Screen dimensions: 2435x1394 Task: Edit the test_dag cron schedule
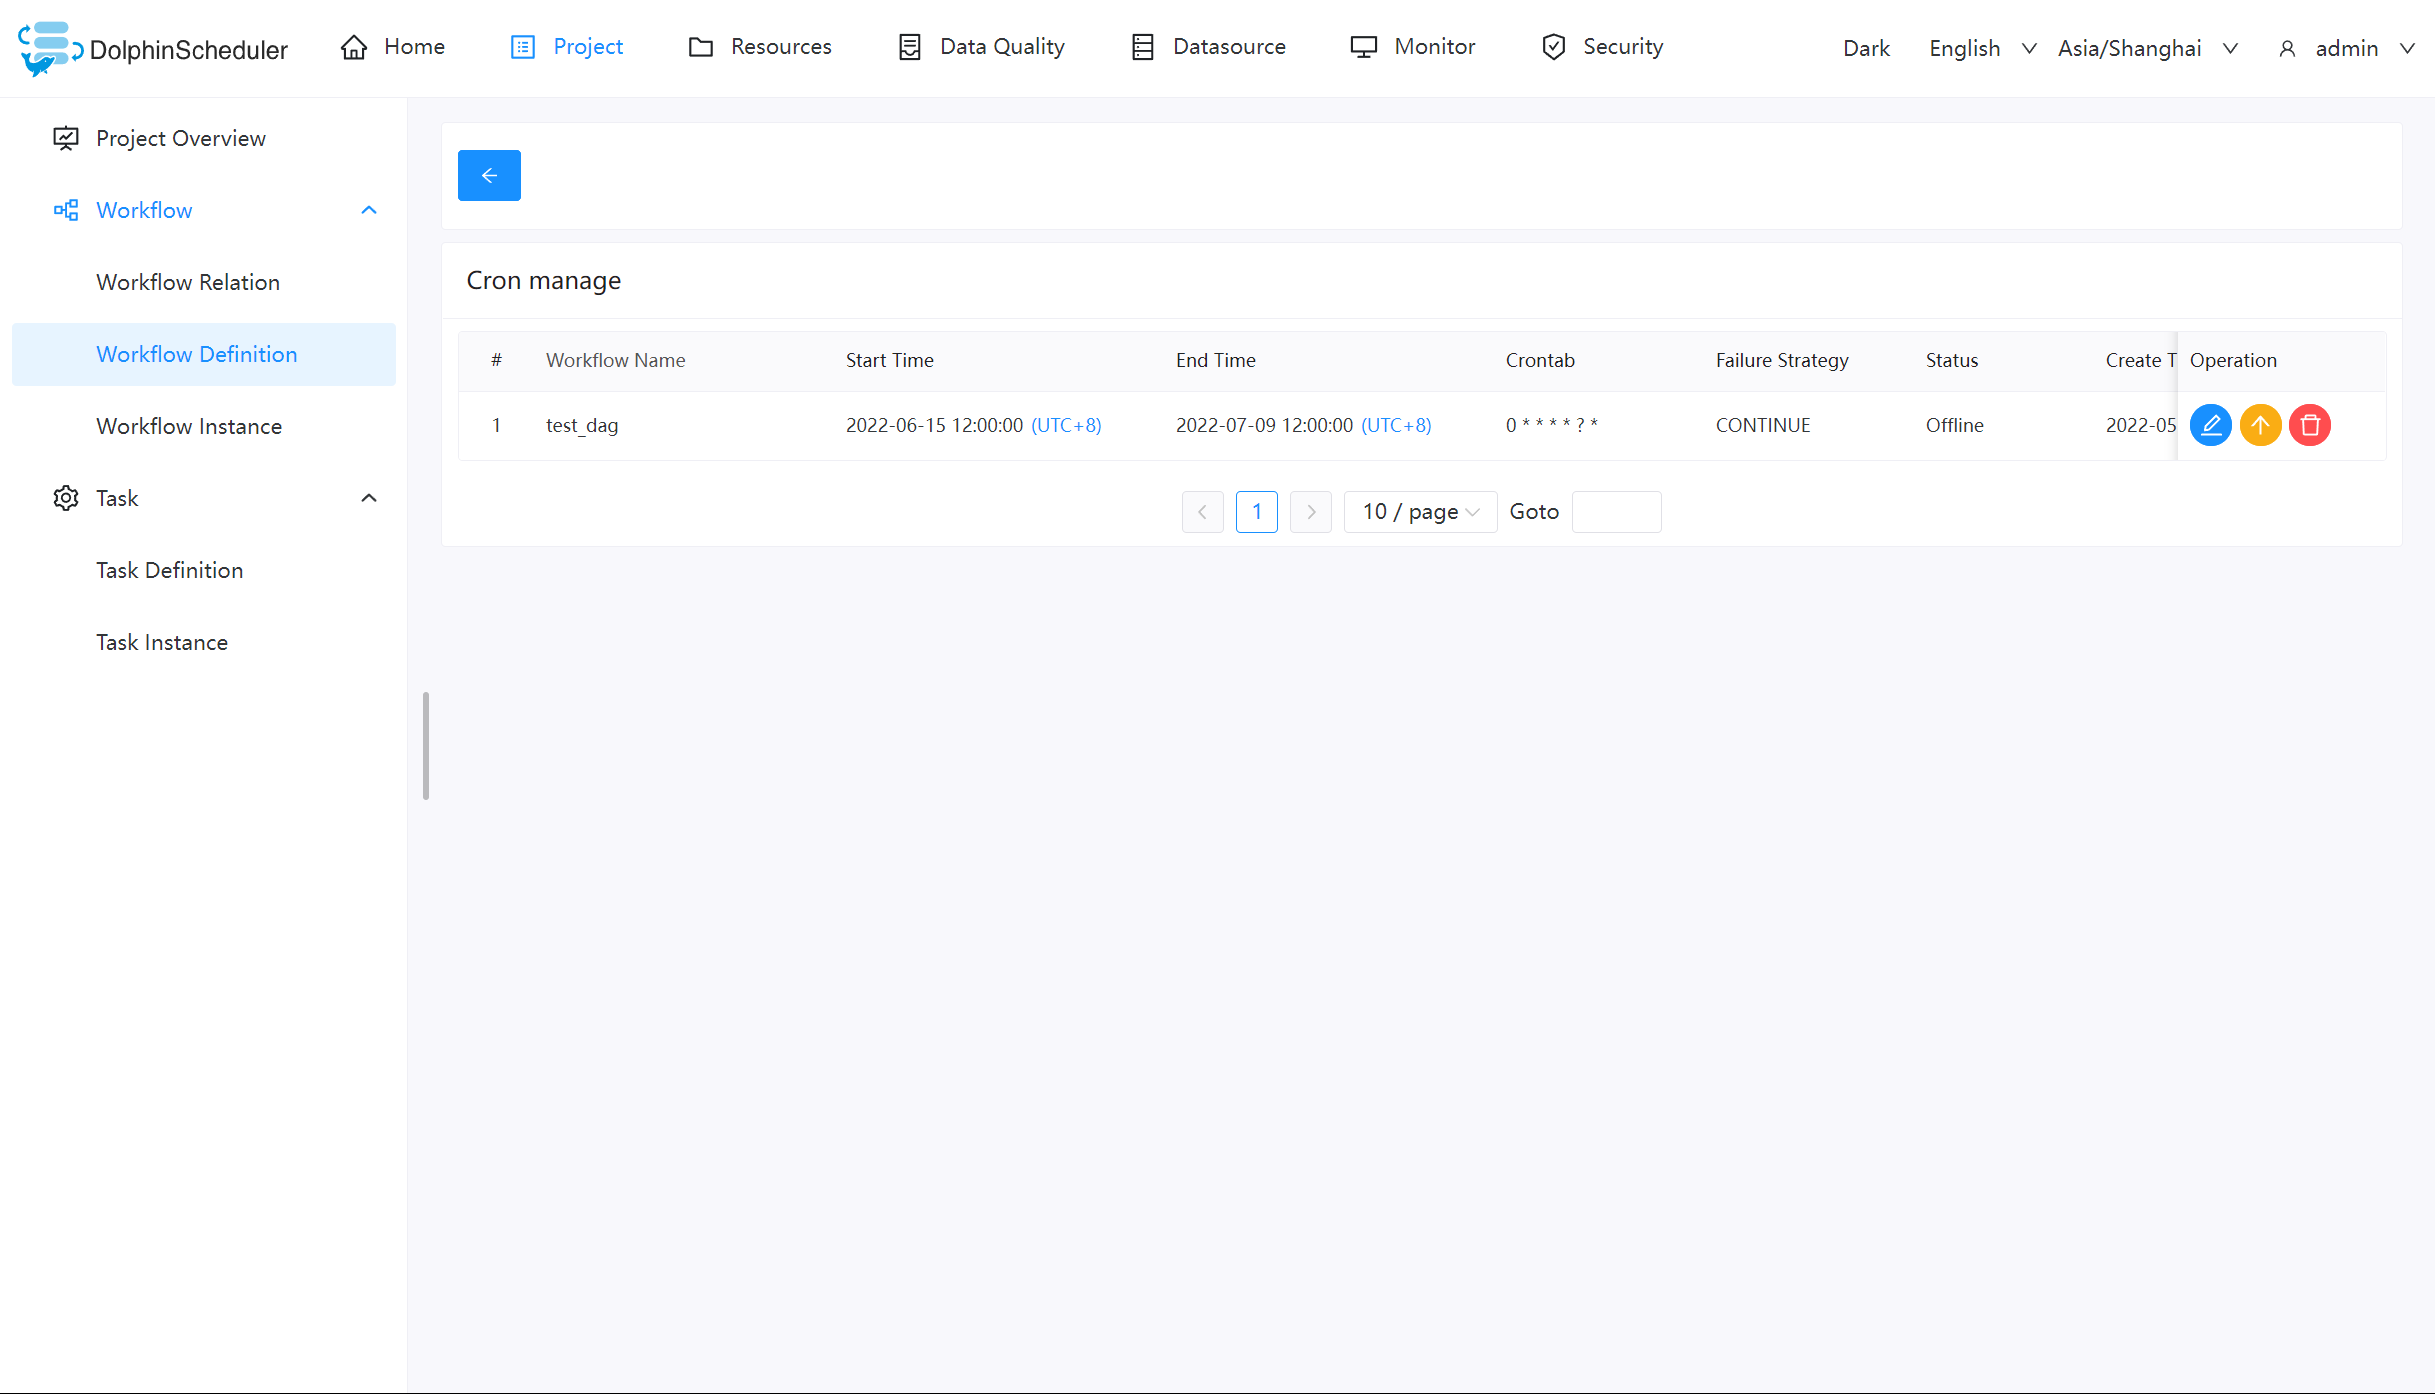[2210, 425]
